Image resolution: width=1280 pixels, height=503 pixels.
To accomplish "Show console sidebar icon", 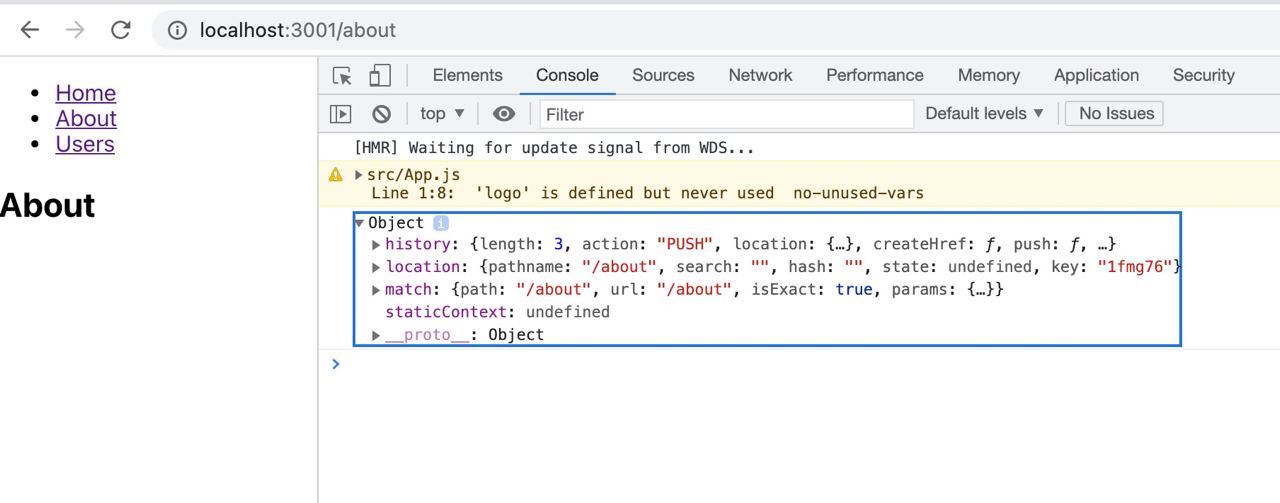I will click(341, 114).
